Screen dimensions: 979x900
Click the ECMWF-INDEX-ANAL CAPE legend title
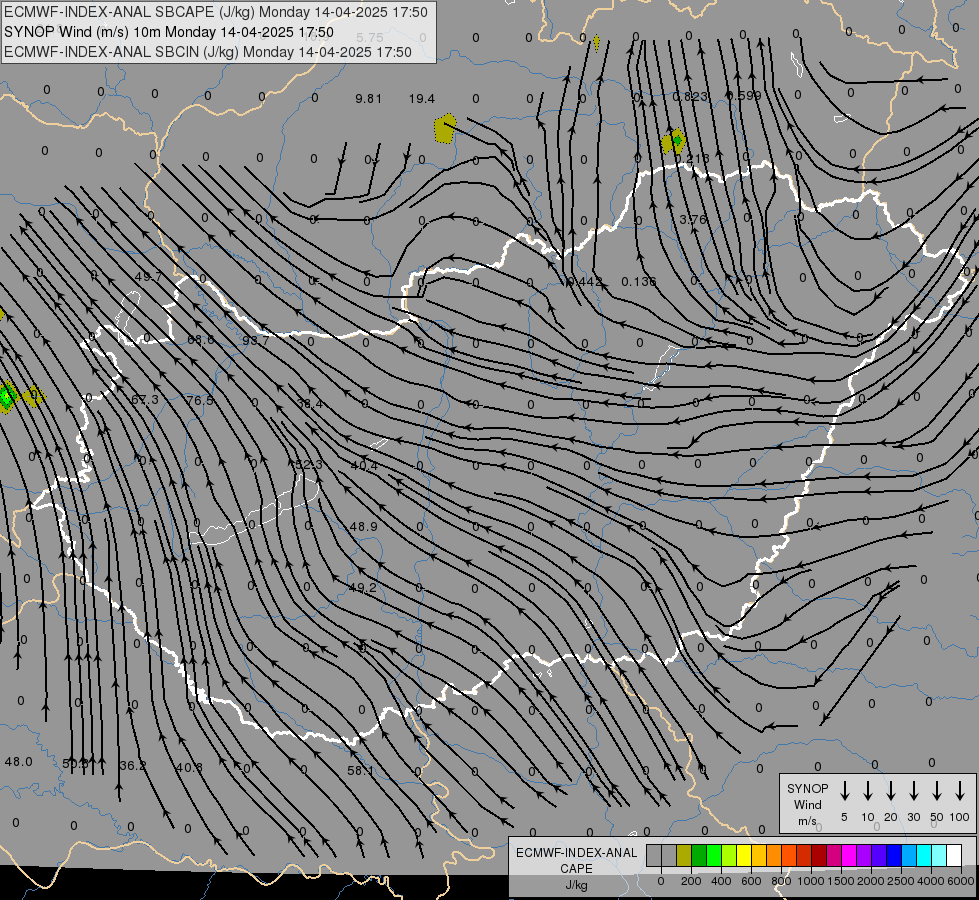tap(576, 860)
